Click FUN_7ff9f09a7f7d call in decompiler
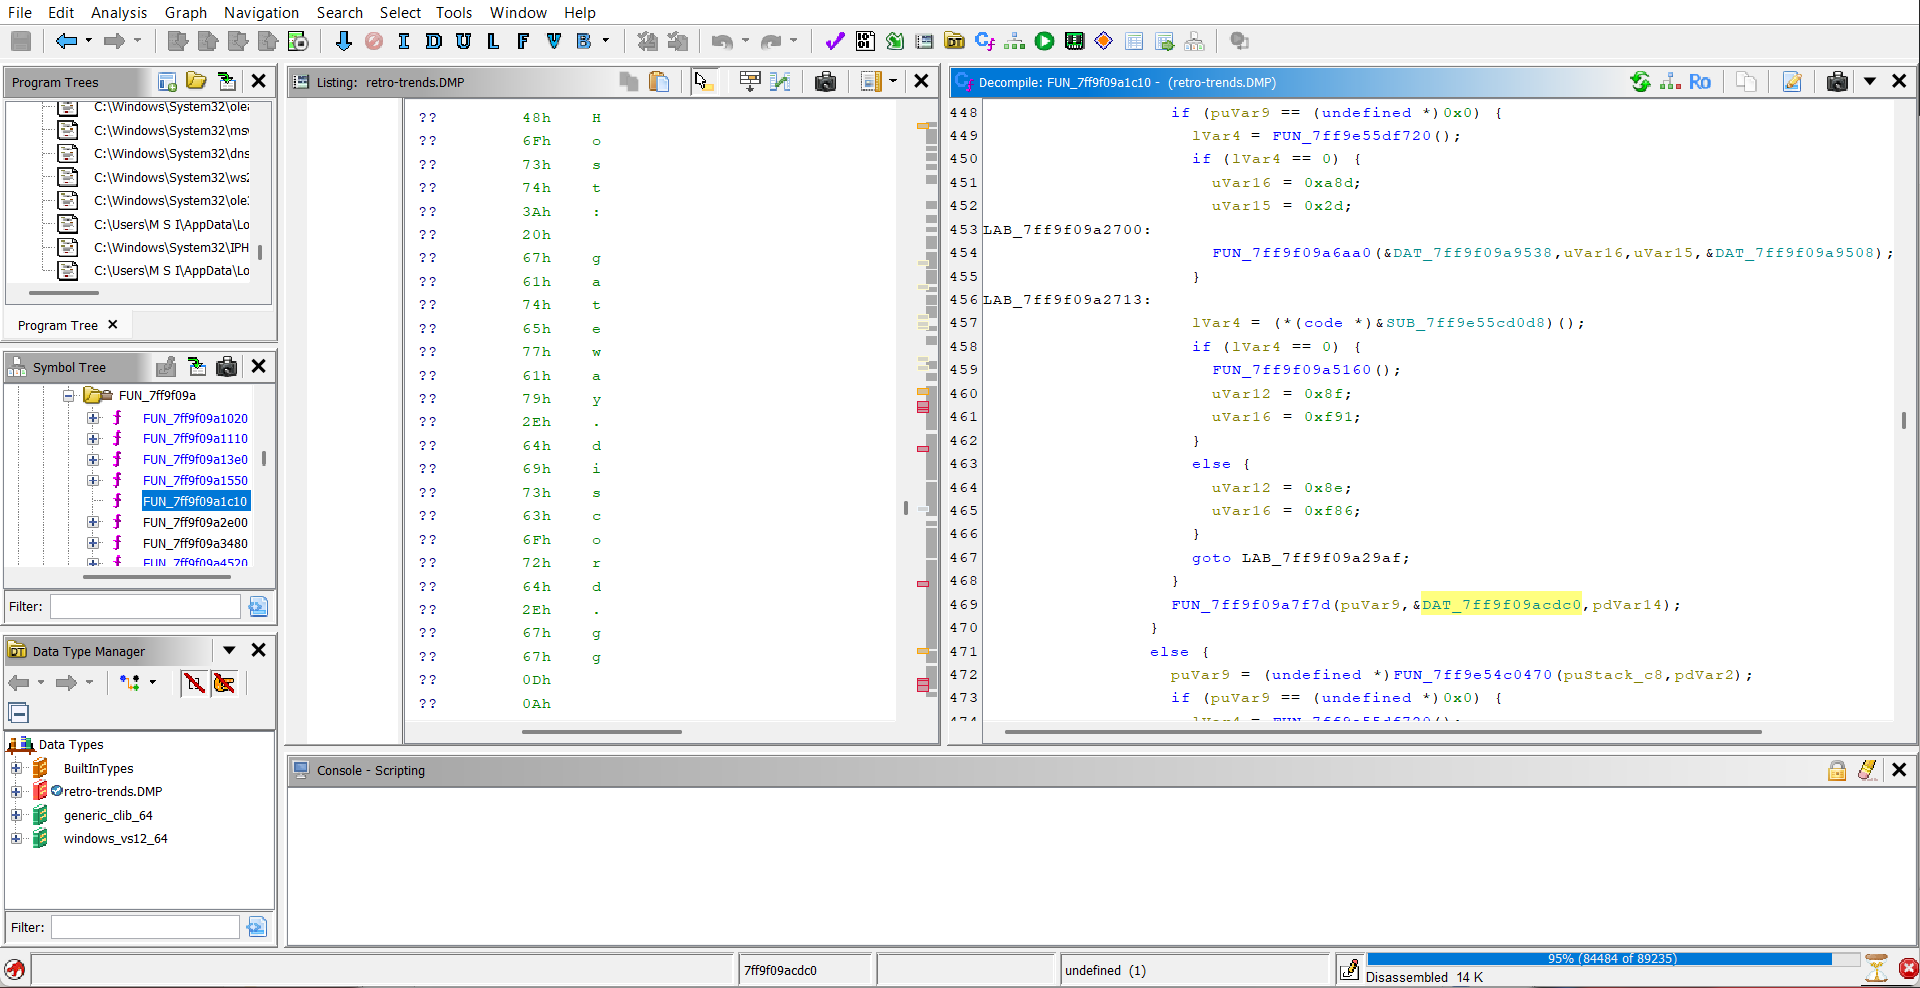 coord(1251,605)
